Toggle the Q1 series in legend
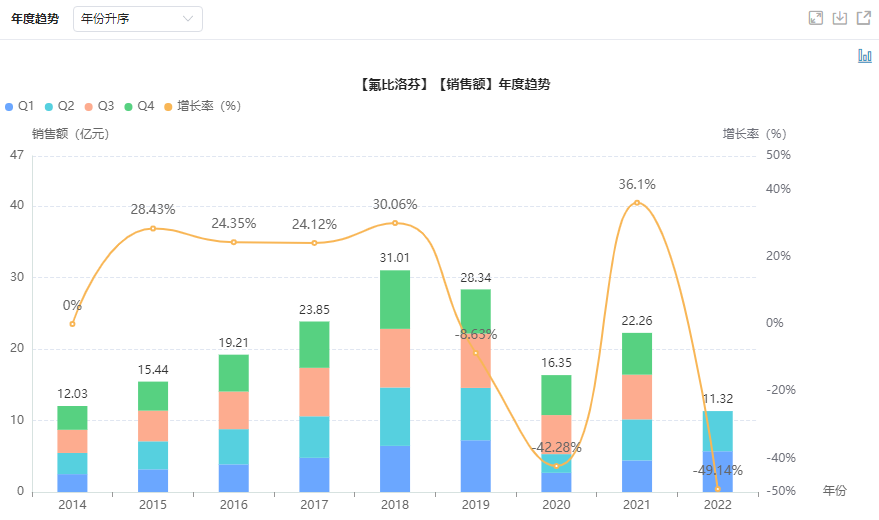Screen dimensions: 879x520 coord(21,106)
